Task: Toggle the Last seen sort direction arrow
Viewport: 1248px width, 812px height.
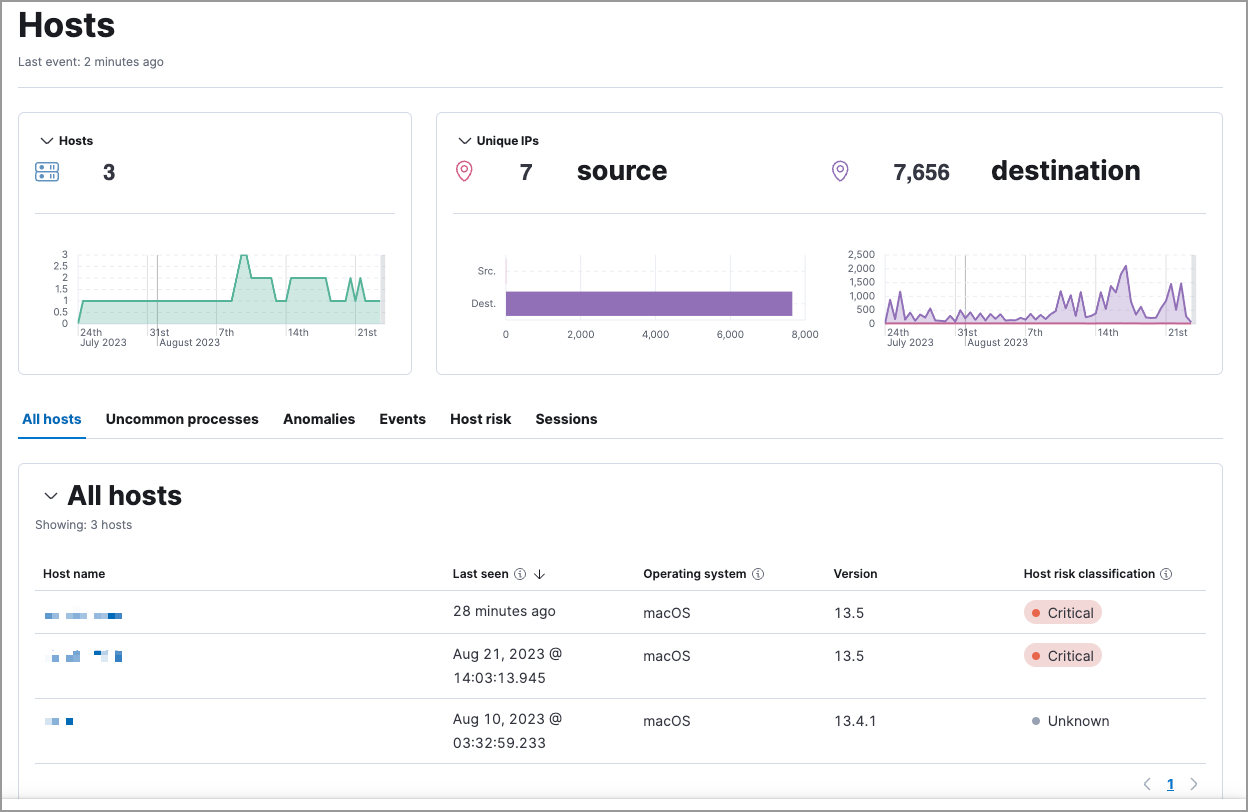Action: pos(539,573)
